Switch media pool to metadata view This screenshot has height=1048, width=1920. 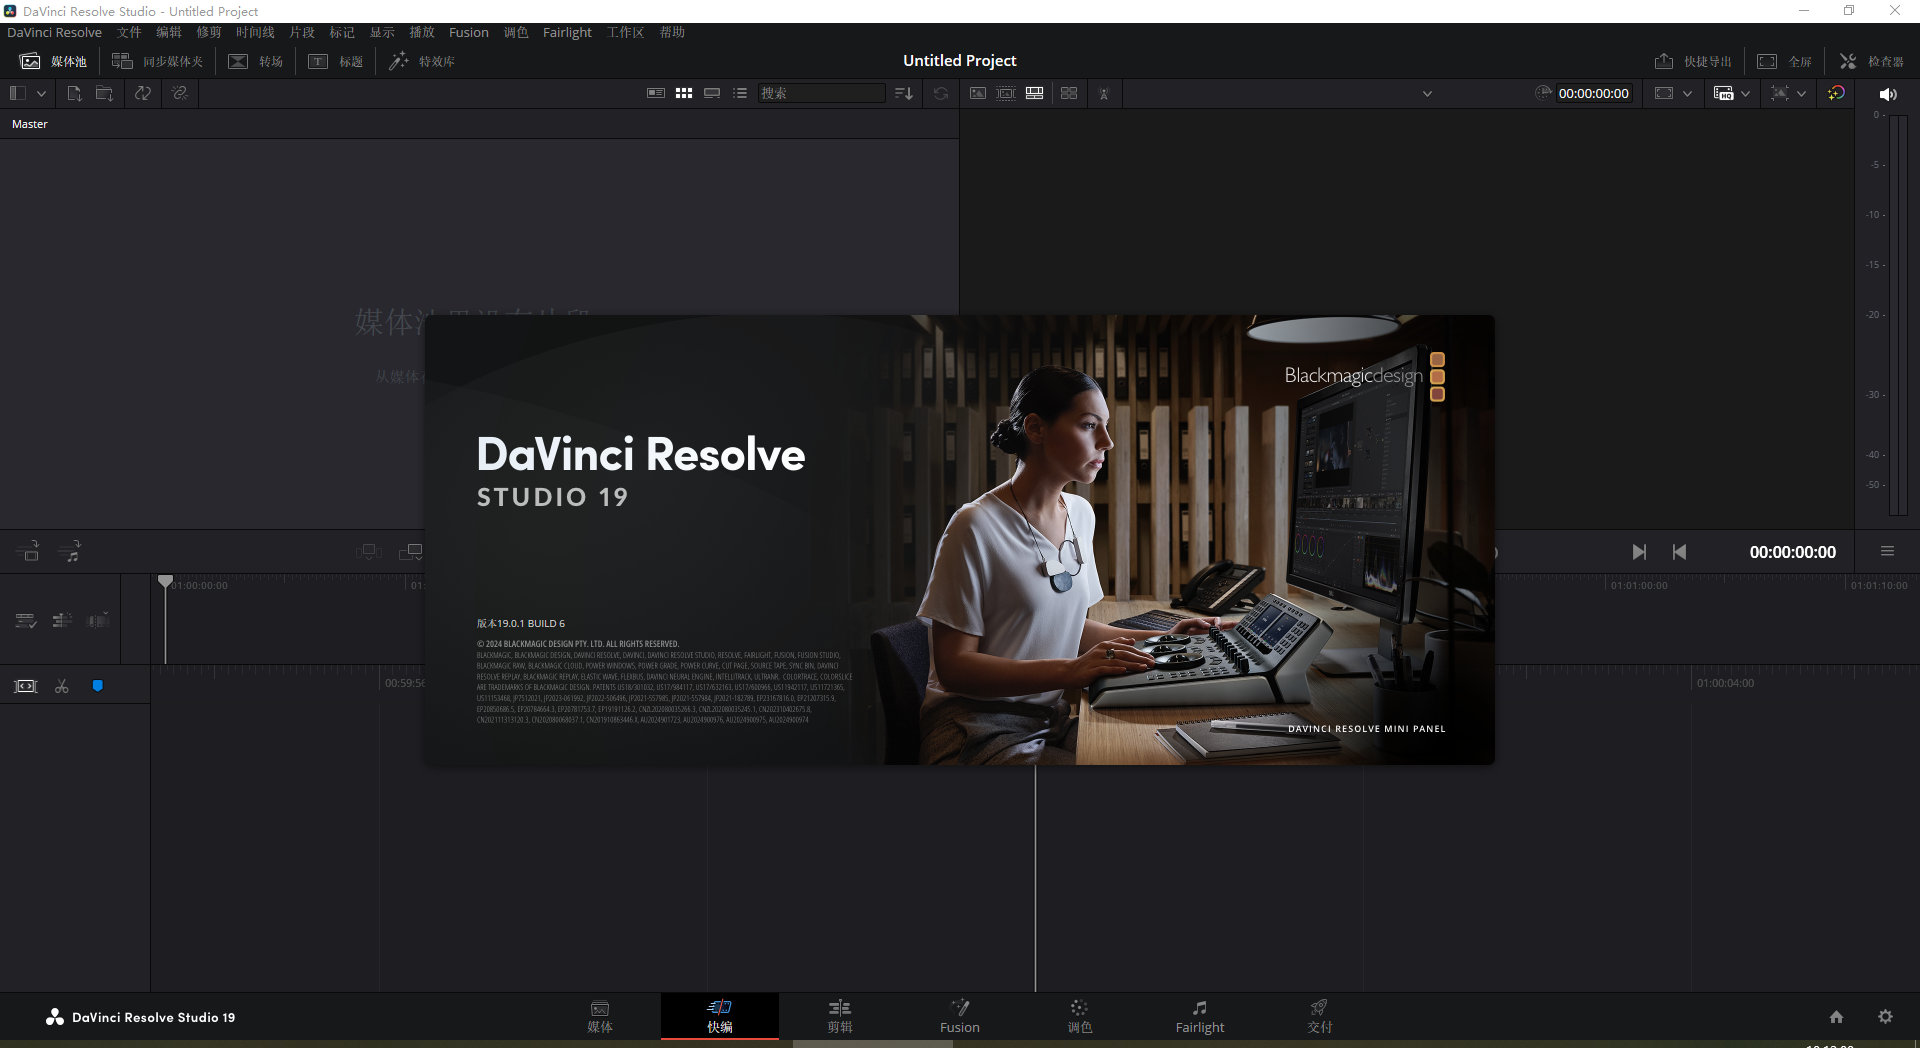tap(656, 93)
